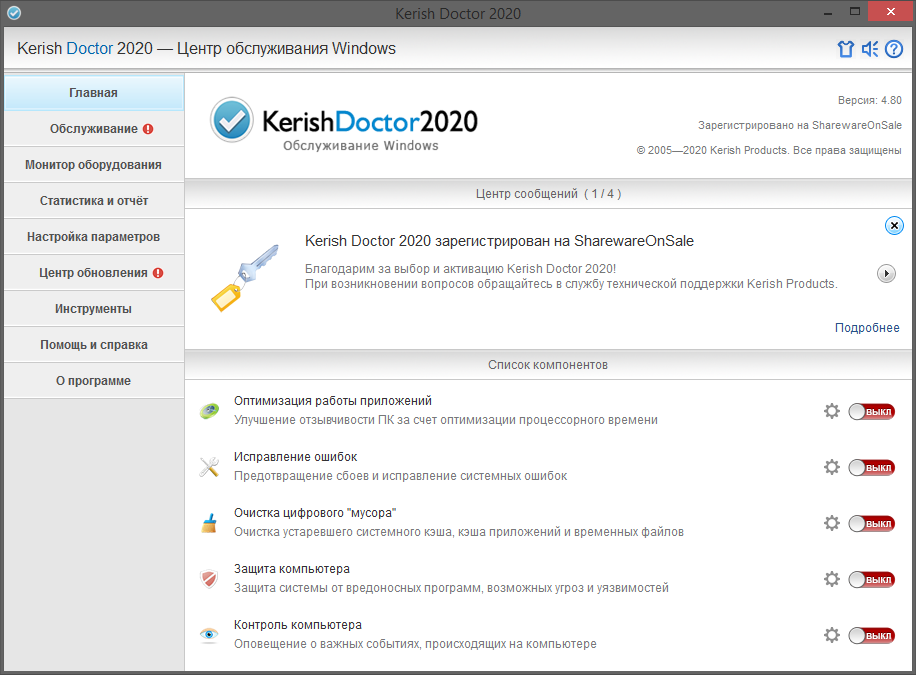The height and width of the screenshot is (675, 916).
Task: Show next message with arrow button
Action: click(886, 273)
